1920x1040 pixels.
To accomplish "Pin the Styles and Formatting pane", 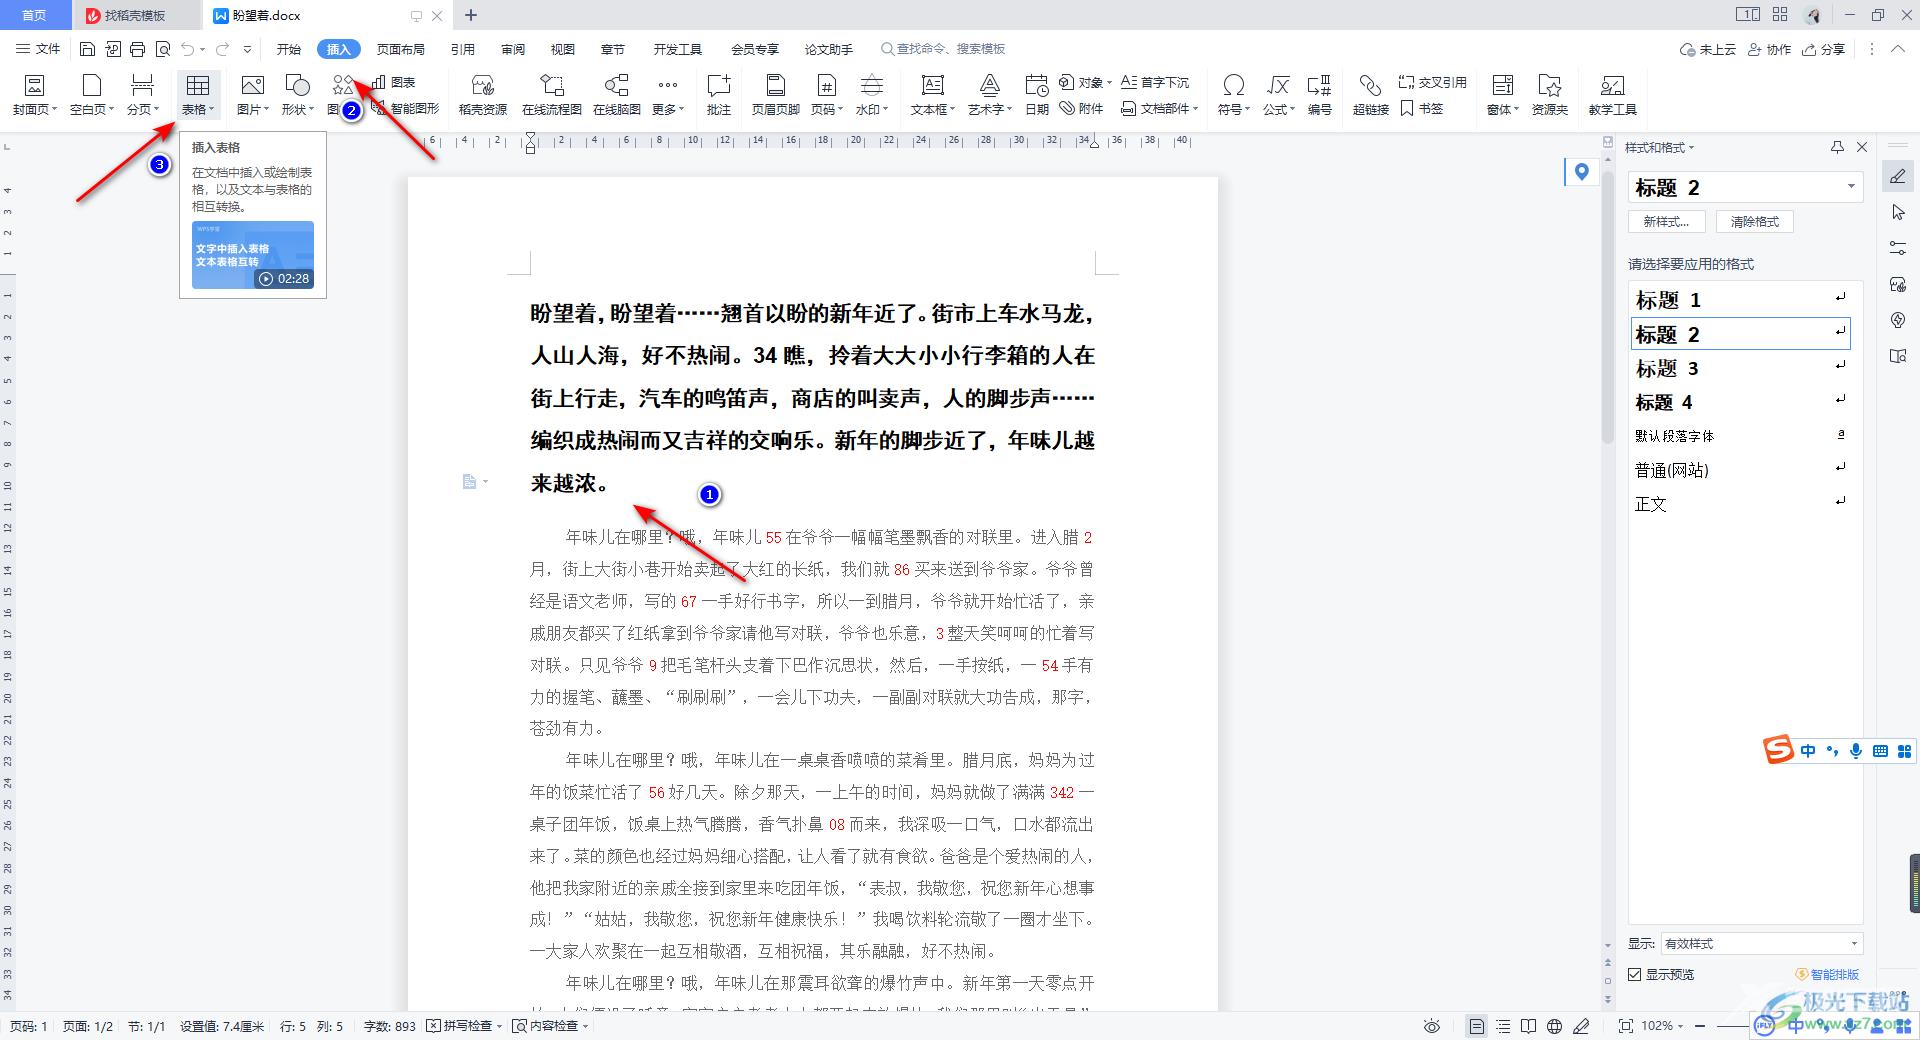I will [x=1837, y=147].
